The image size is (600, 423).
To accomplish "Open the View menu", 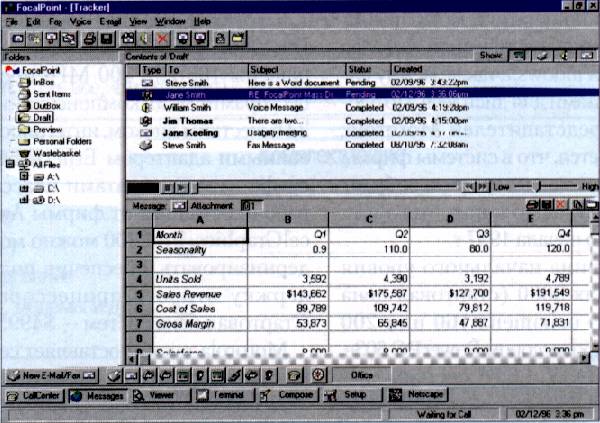I will tap(138, 22).
